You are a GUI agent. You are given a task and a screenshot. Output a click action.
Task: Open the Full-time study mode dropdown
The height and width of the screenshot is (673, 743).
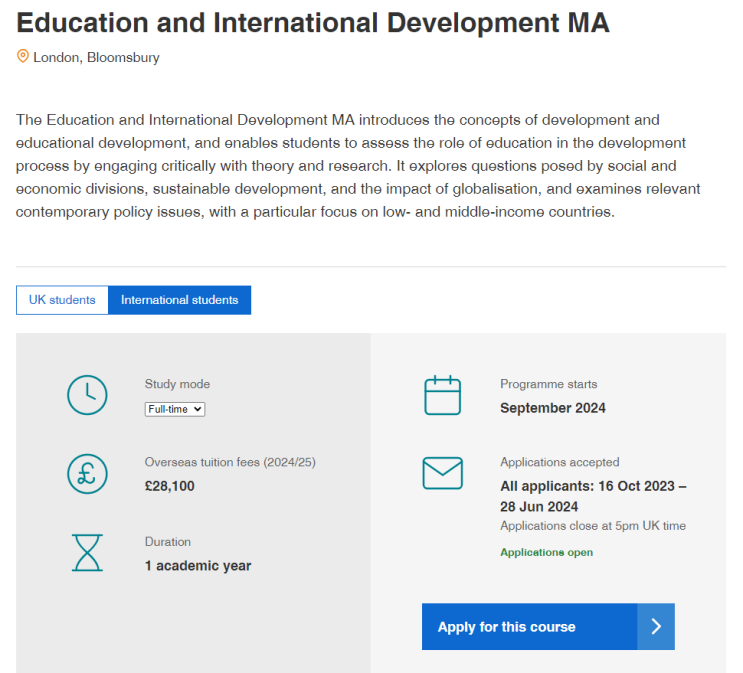pos(175,409)
